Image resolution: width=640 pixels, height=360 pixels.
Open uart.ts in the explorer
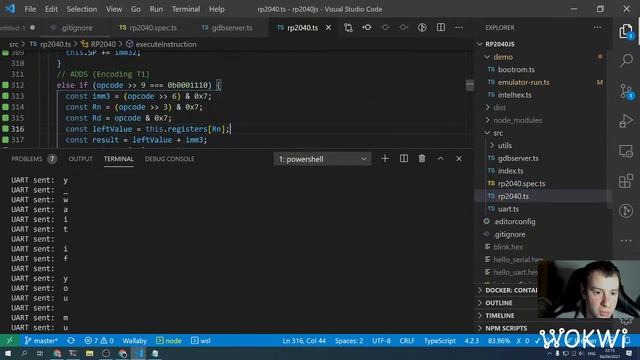[x=508, y=209]
